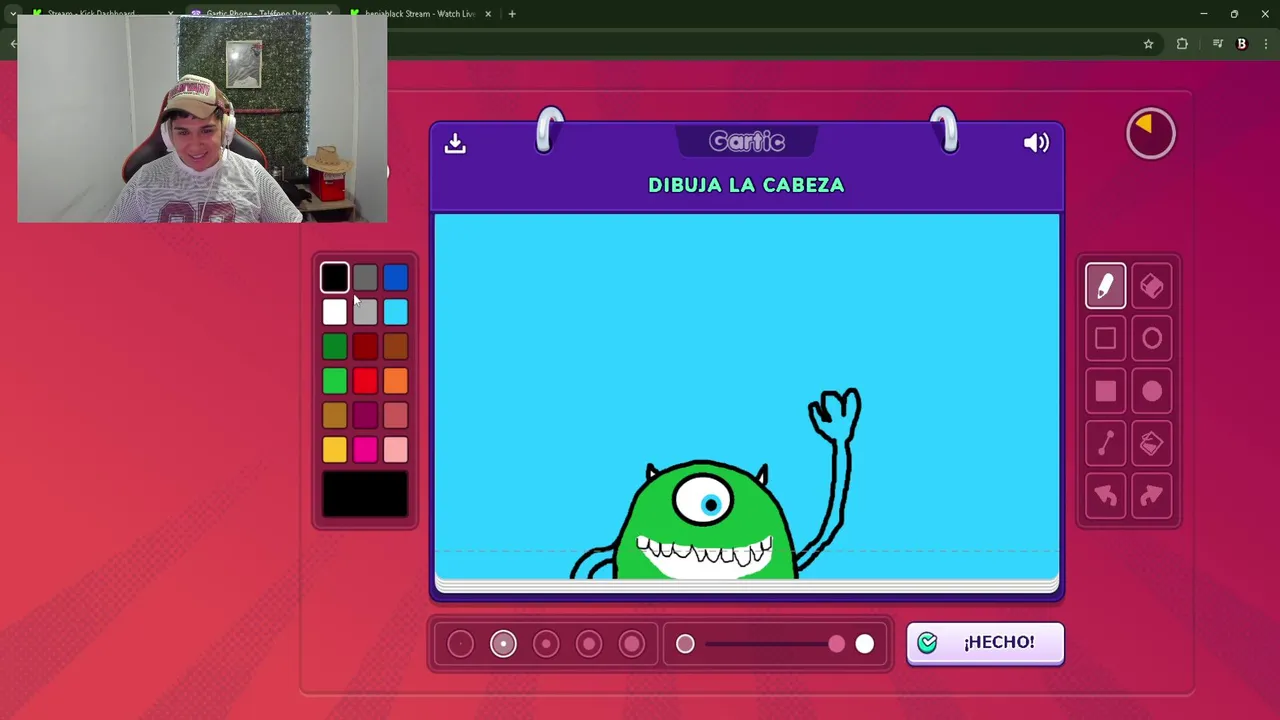Open a new browser tab
This screenshot has height=720, width=1280.
coord(512,14)
